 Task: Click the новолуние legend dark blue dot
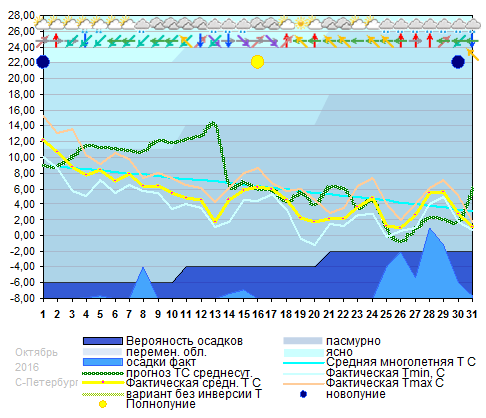pyautogui.click(x=303, y=394)
